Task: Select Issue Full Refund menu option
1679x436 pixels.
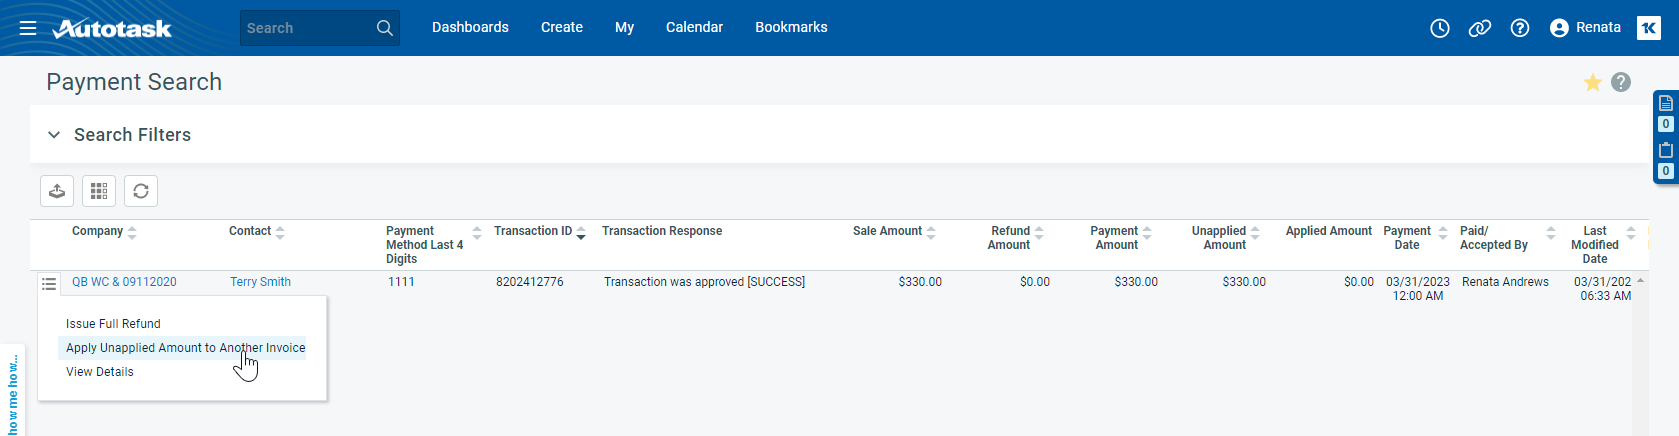Action: [x=113, y=324]
